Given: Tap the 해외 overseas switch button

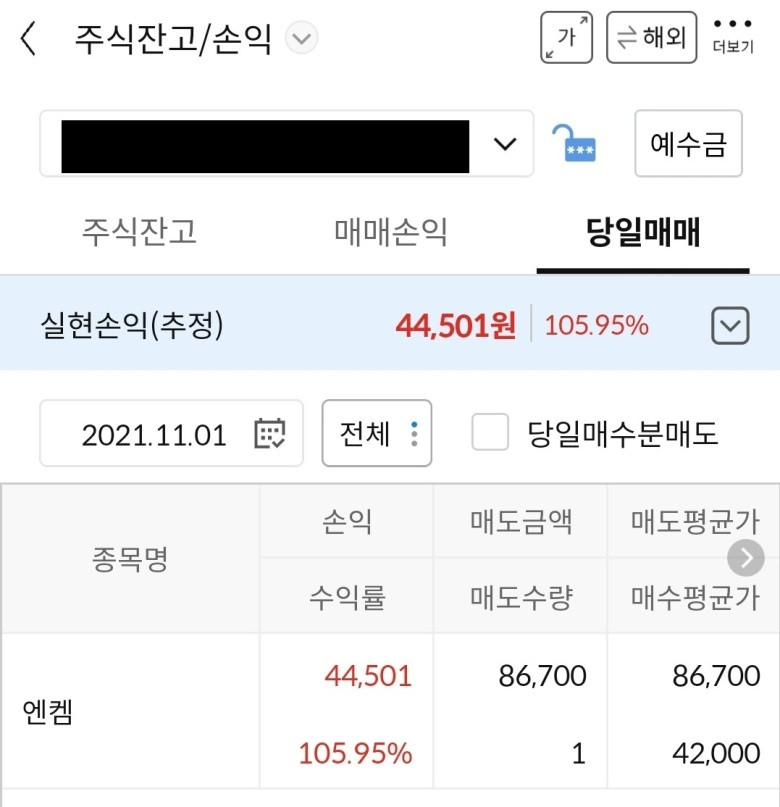Looking at the screenshot, I should 651,38.
